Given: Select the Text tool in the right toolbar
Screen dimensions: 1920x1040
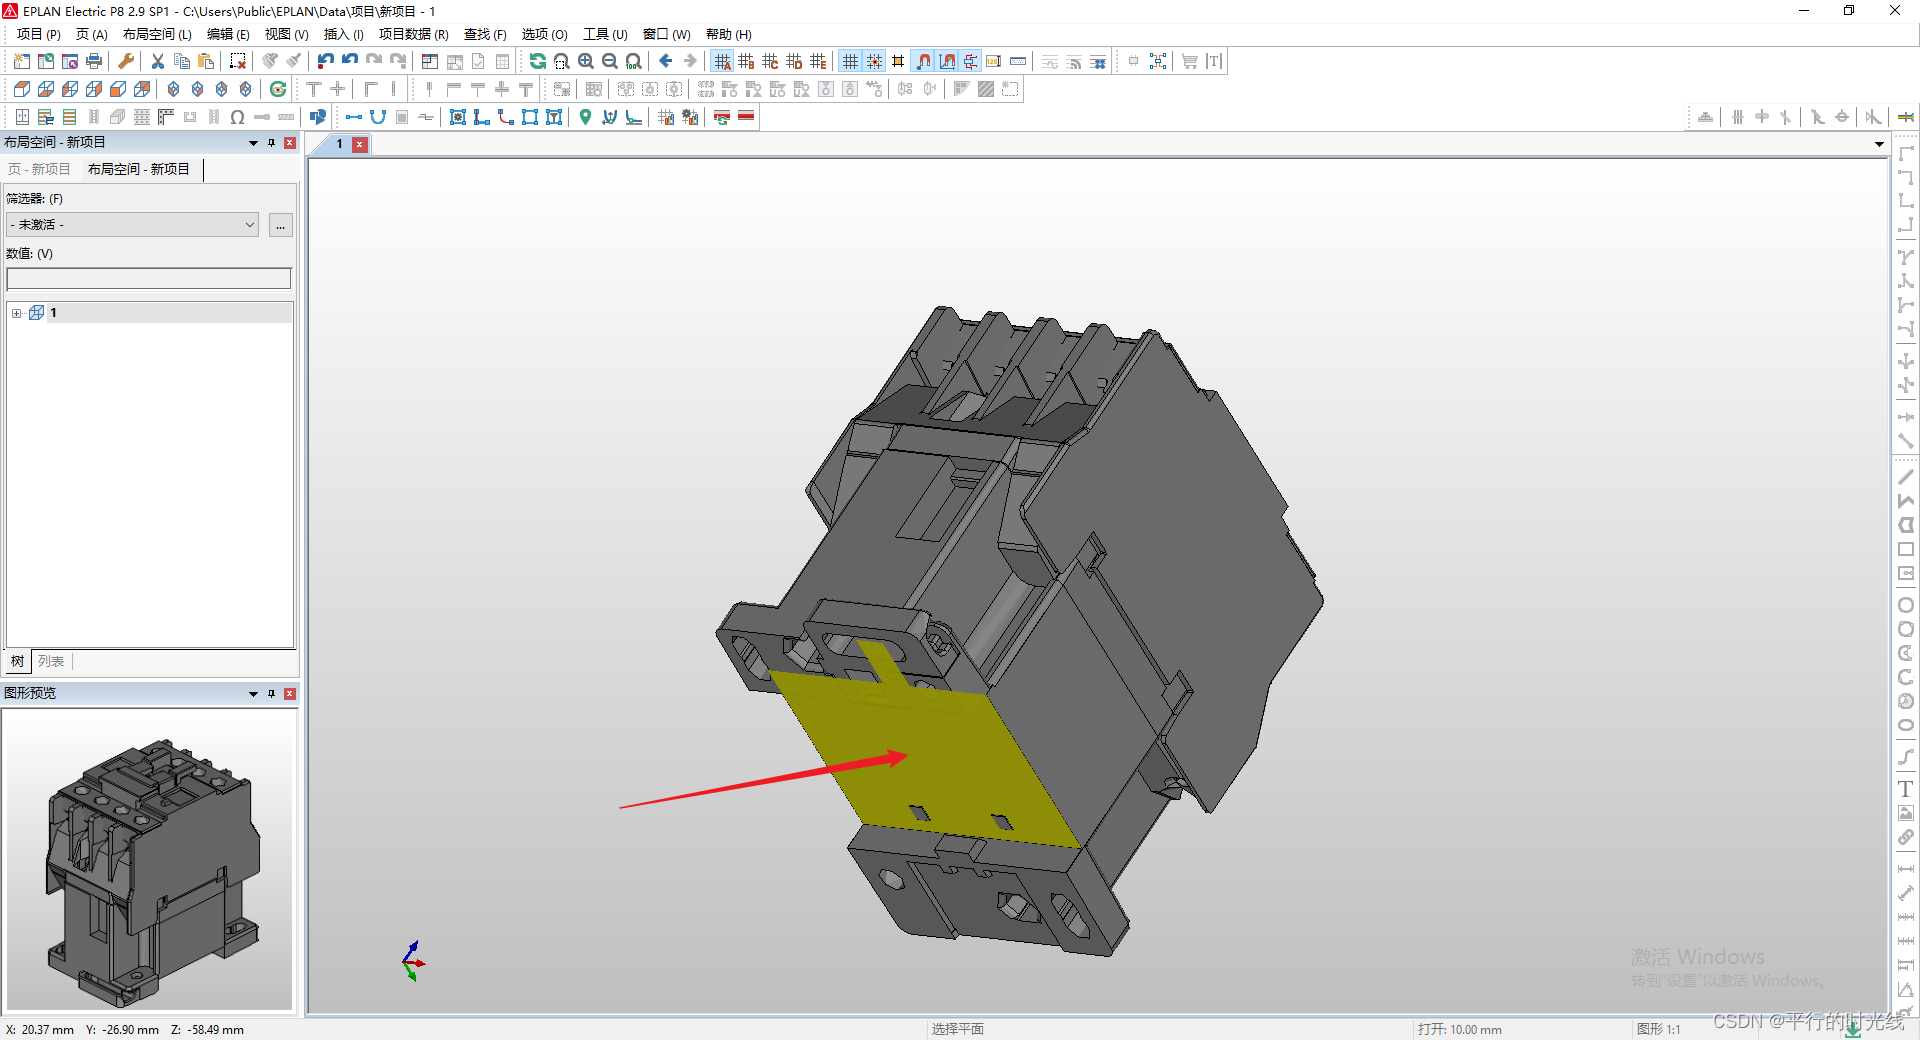Looking at the screenshot, I should point(1906,788).
